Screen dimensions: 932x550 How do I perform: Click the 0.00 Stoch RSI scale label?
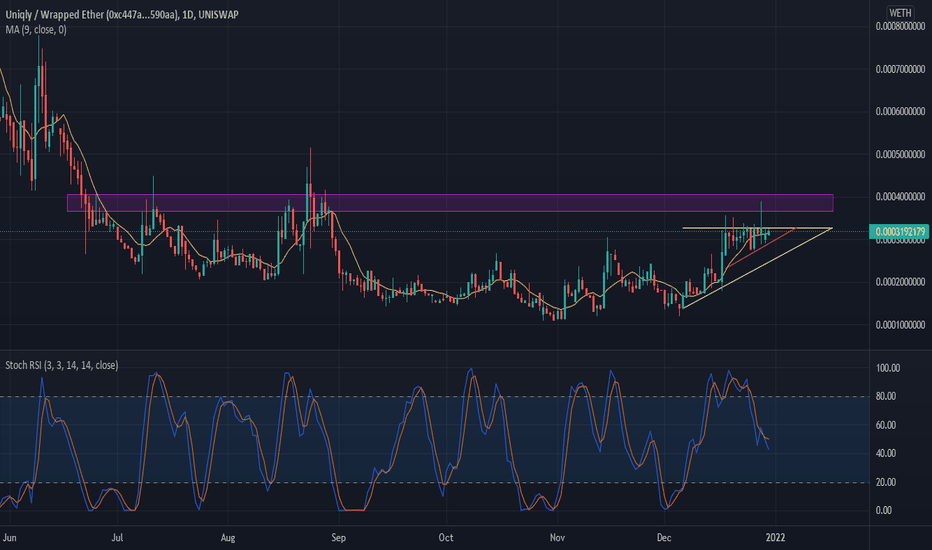[x=884, y=510]
